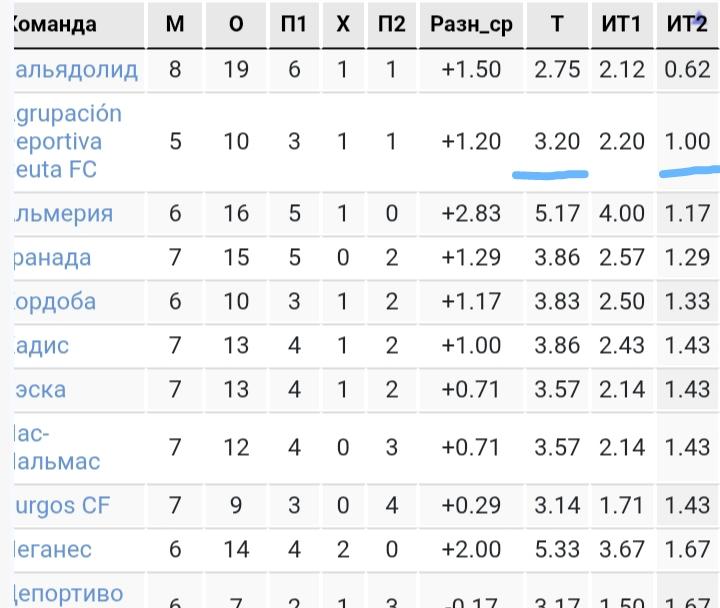
Task: Open the Лас-Пальмас team link
Action: coord(55,448)
